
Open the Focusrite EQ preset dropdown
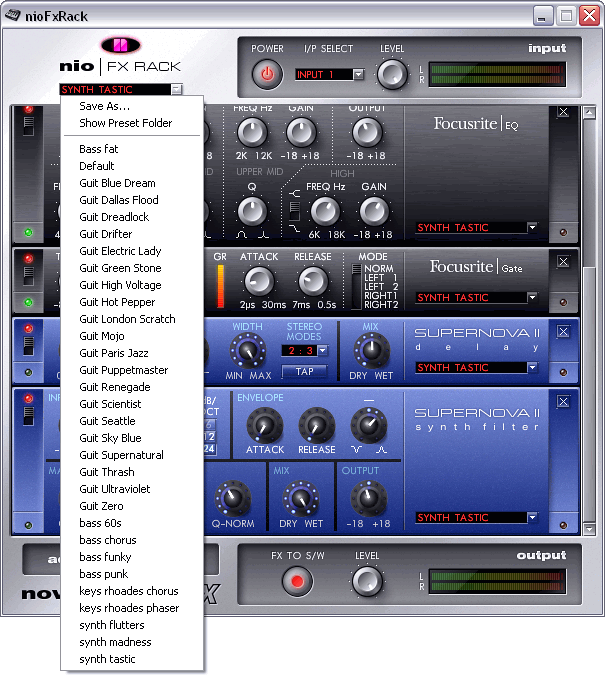533,227
